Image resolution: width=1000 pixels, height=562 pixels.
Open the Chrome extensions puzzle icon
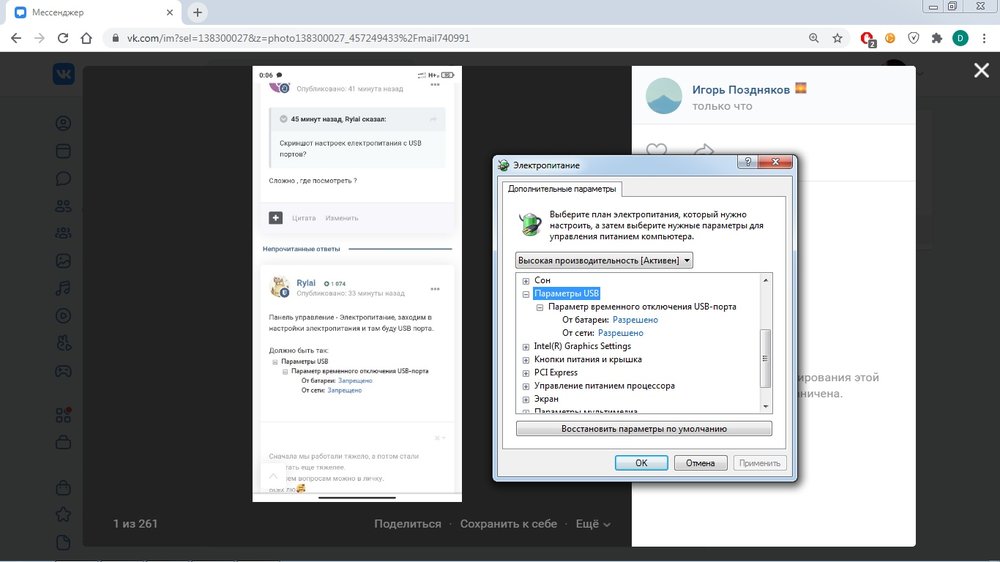[x=936, y=38]
